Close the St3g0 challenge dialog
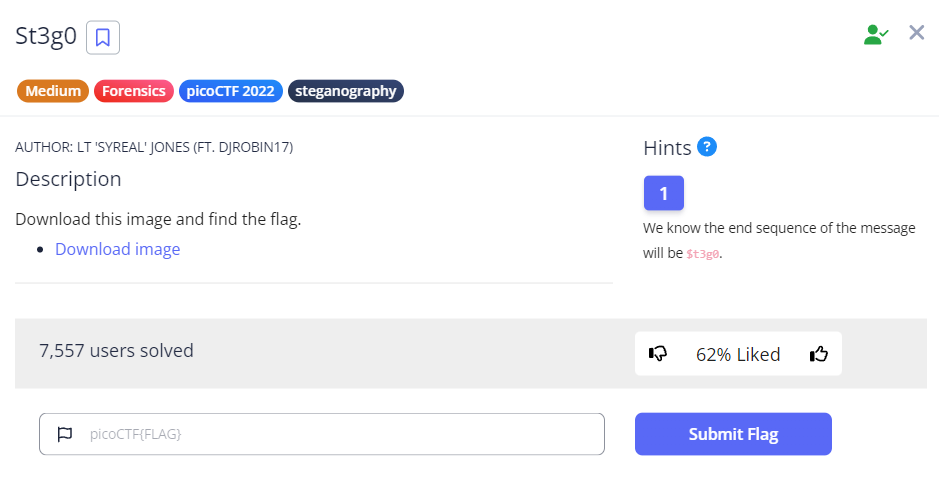Screen dimensions: 939x486 916,33
